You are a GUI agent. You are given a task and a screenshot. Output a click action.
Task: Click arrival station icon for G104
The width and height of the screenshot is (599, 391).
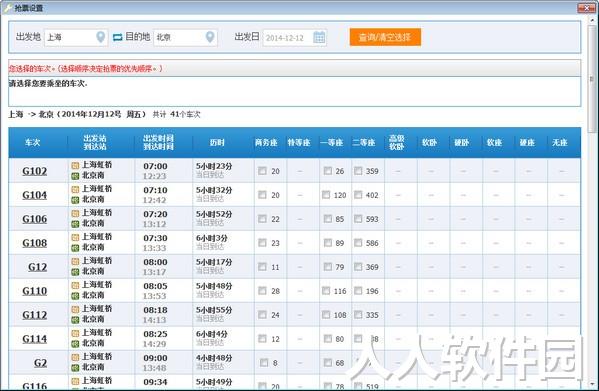click(x=75, y=200)
